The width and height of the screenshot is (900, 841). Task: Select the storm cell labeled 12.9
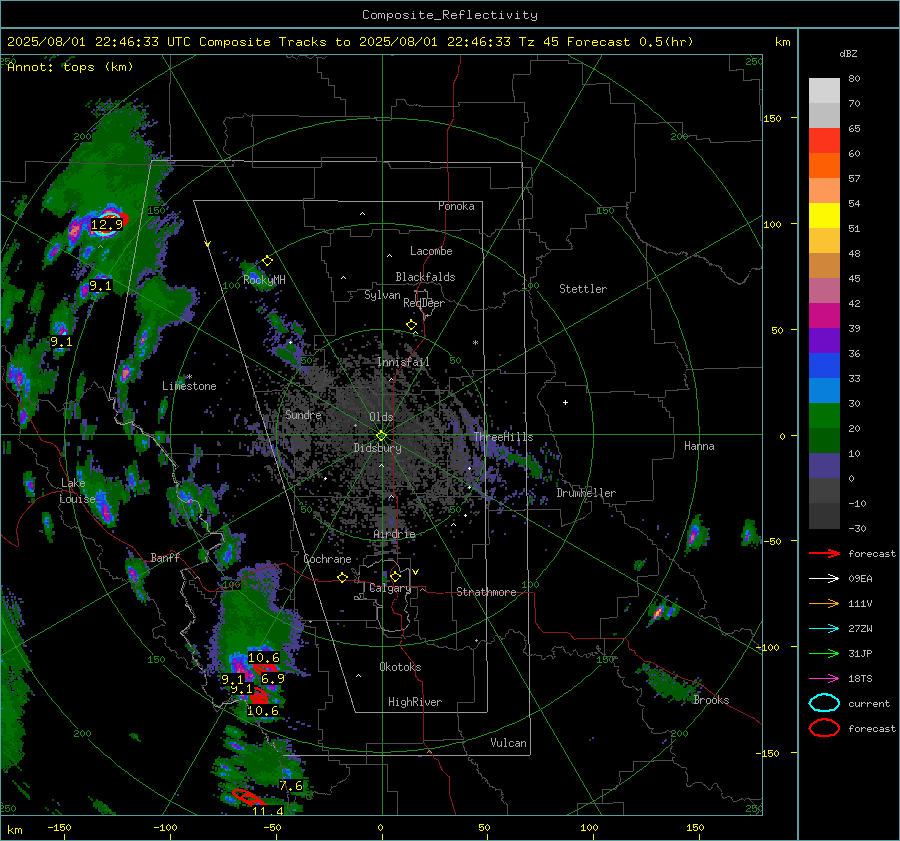pyautogui.click(x=108, y=222)
